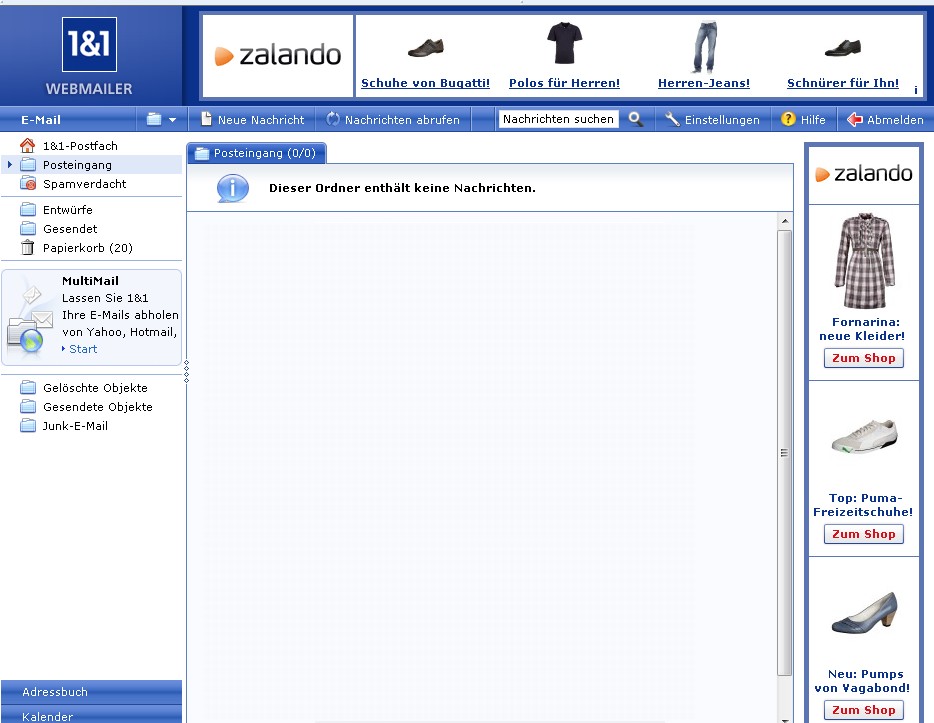This screenshot has width=934, height=723.
Task: Open Polos für Herren! link
Action: tap(564, 83)
